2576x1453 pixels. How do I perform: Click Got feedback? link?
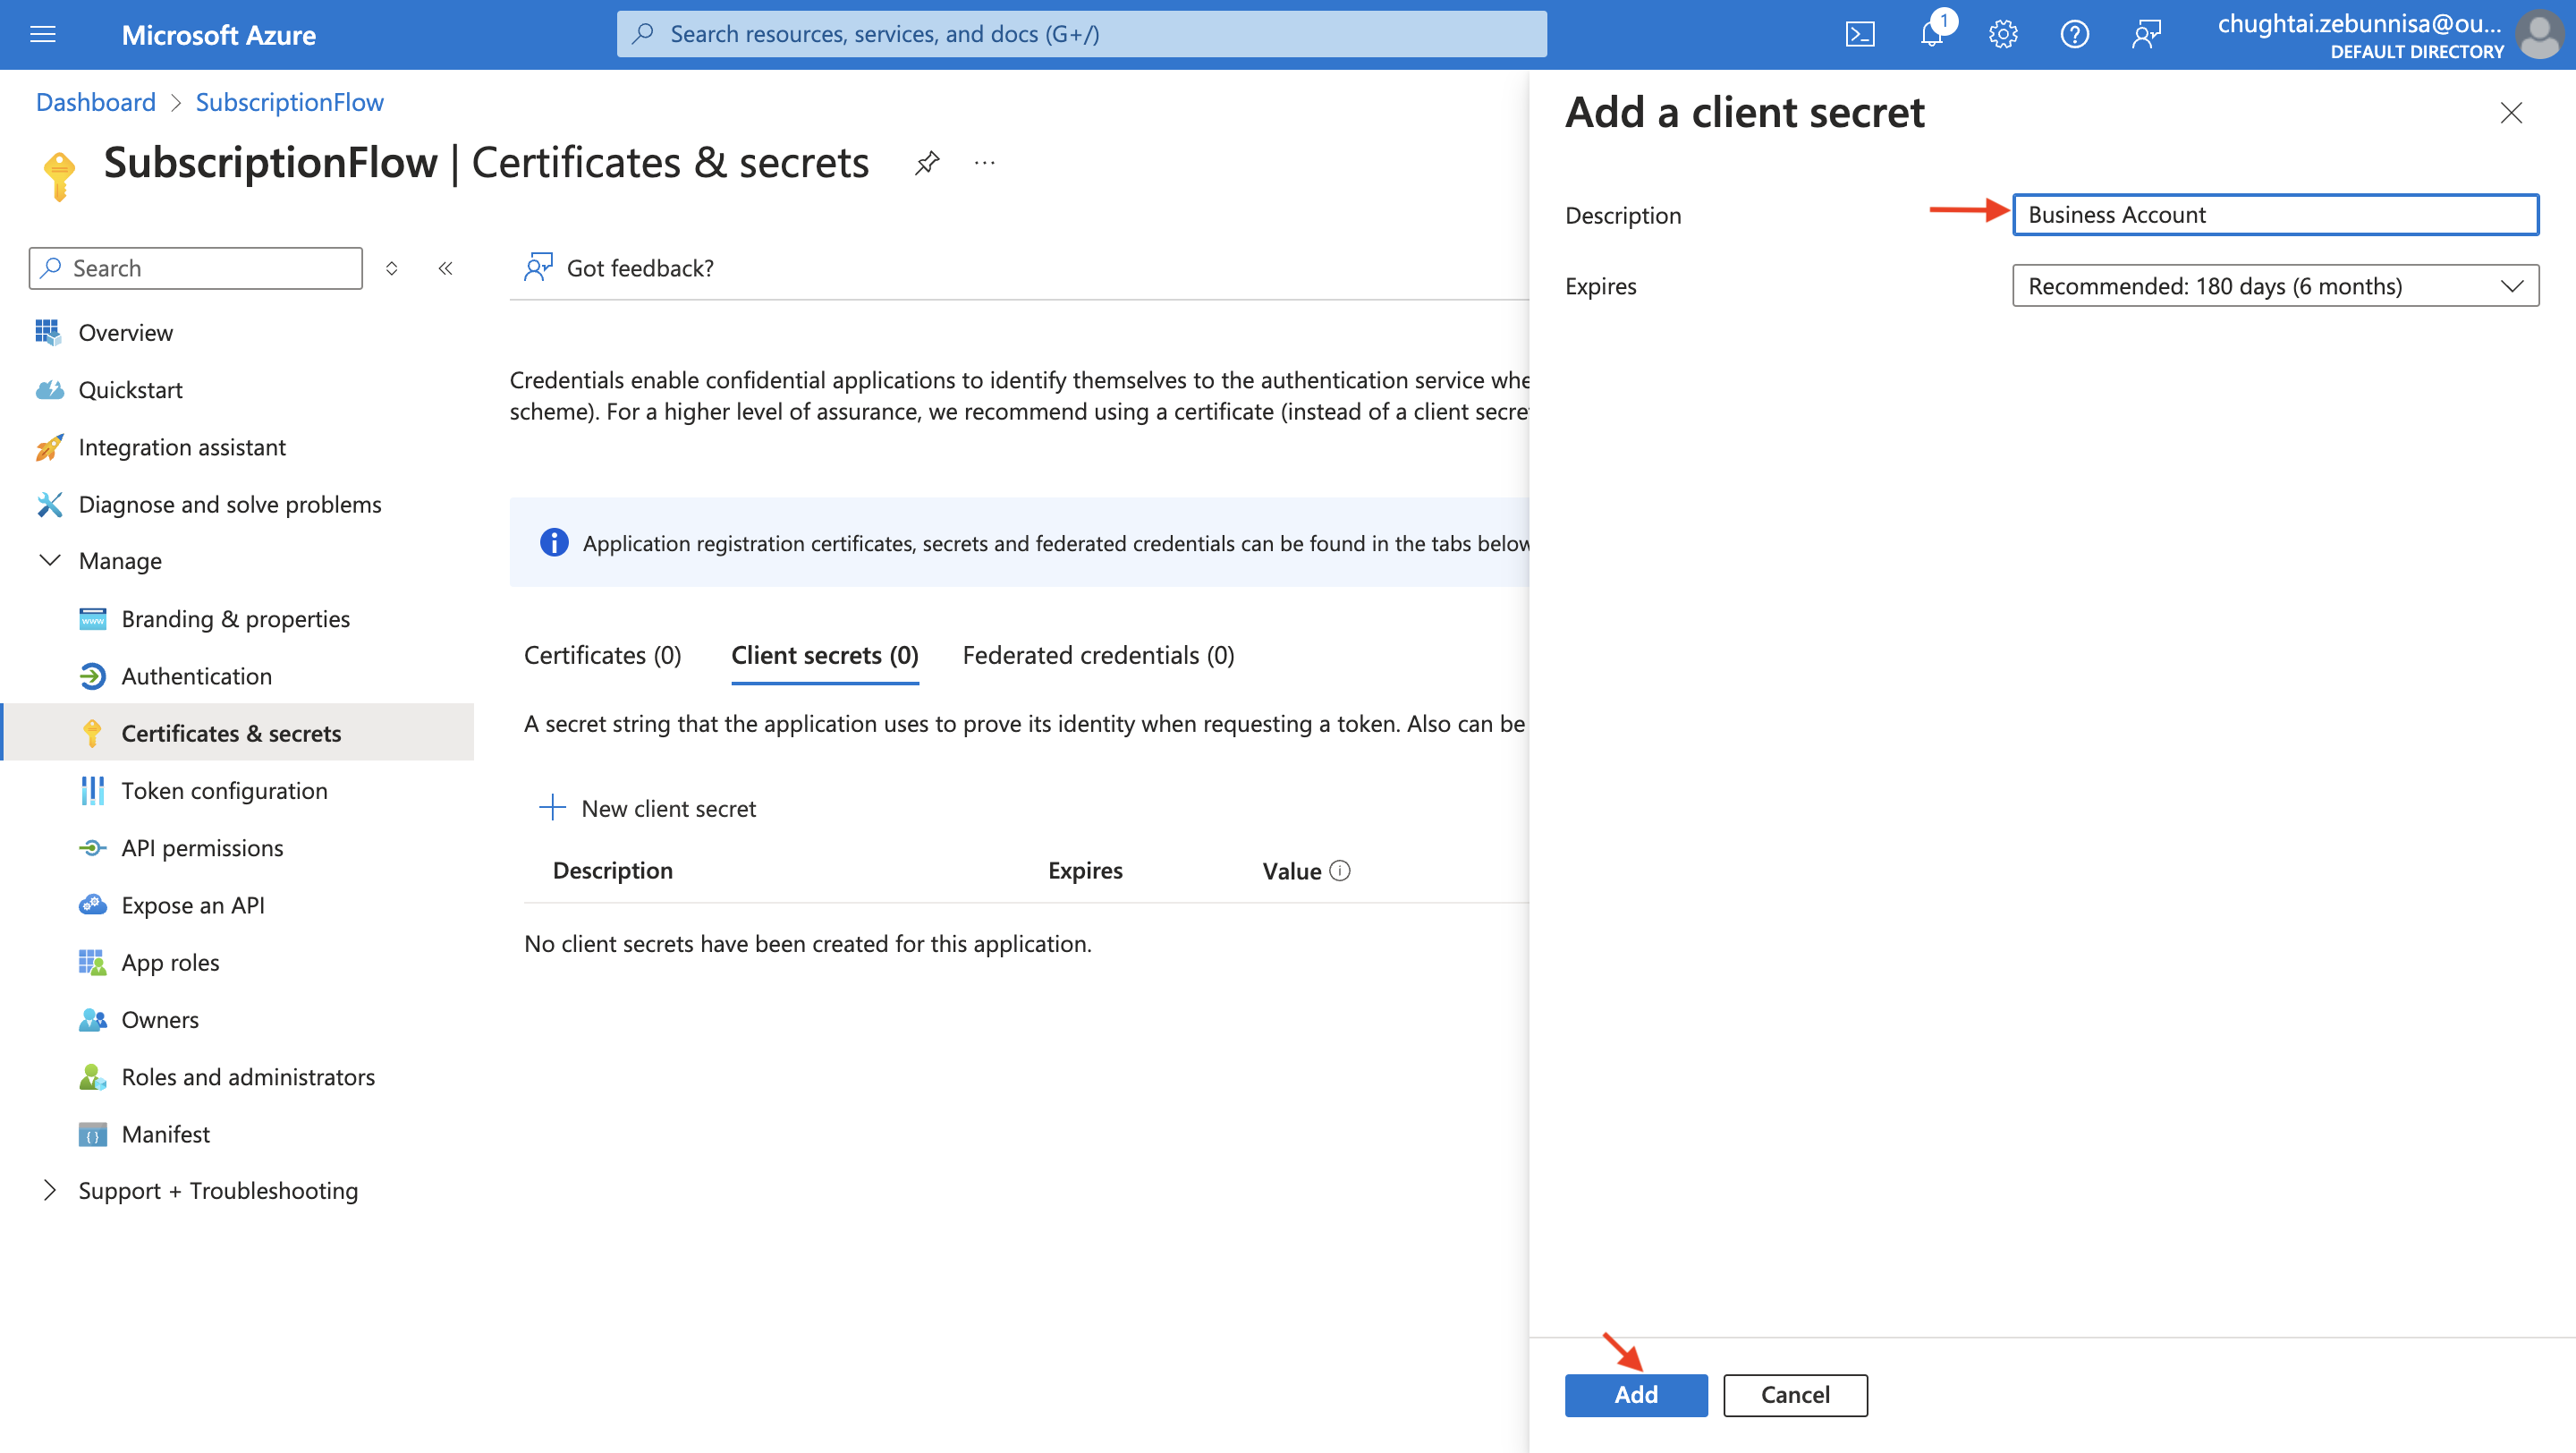click(619, 268)
